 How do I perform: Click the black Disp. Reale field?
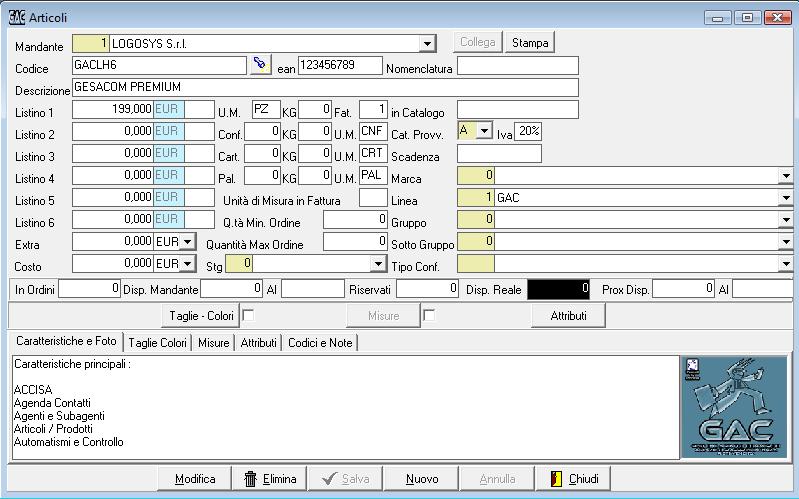(x=558, y=289)
